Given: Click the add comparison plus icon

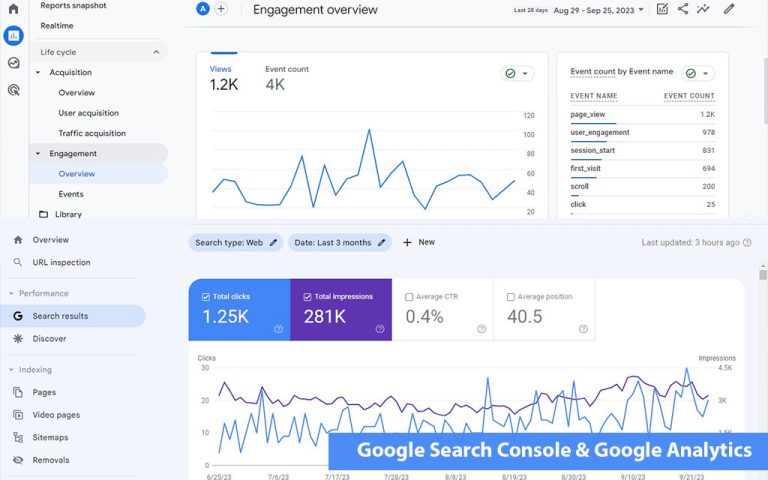Looking at the screenshot, I should pyautogui.click(x=221, y=9).
